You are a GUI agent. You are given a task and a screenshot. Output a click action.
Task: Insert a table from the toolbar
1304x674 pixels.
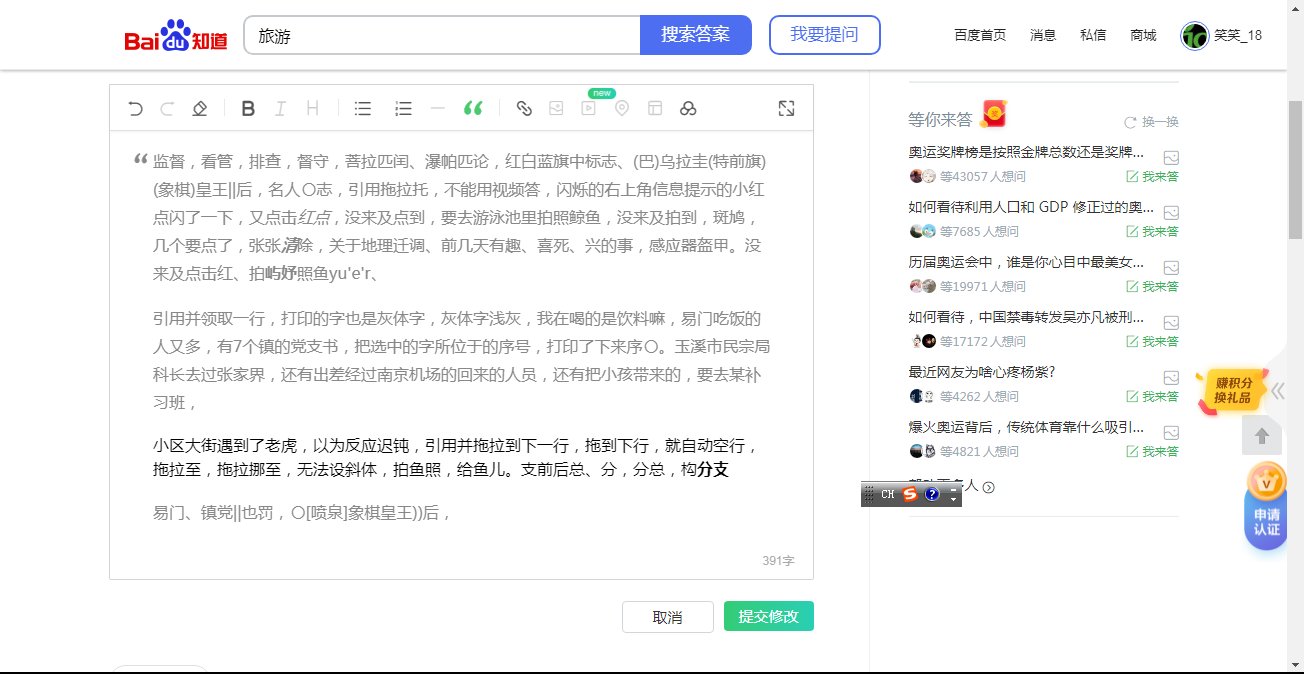click(x=655, y=108)
